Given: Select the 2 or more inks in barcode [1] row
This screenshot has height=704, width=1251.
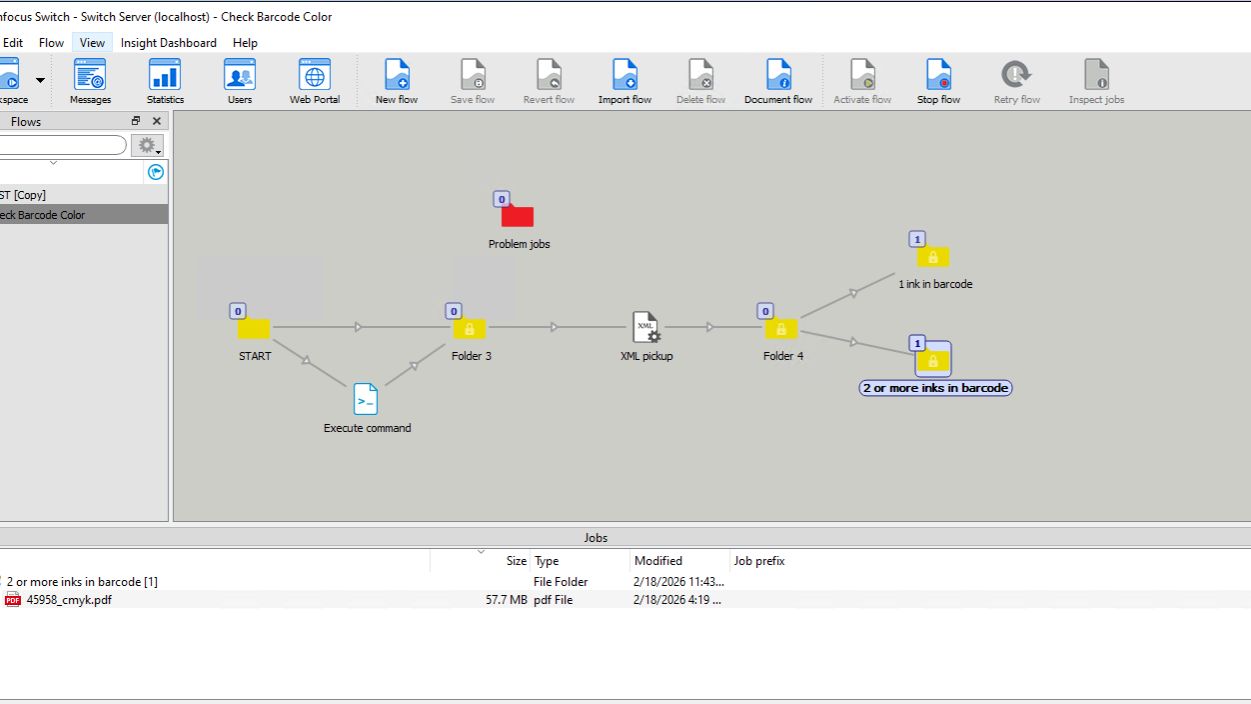Looking at the screenshot, I should [625, 581].
